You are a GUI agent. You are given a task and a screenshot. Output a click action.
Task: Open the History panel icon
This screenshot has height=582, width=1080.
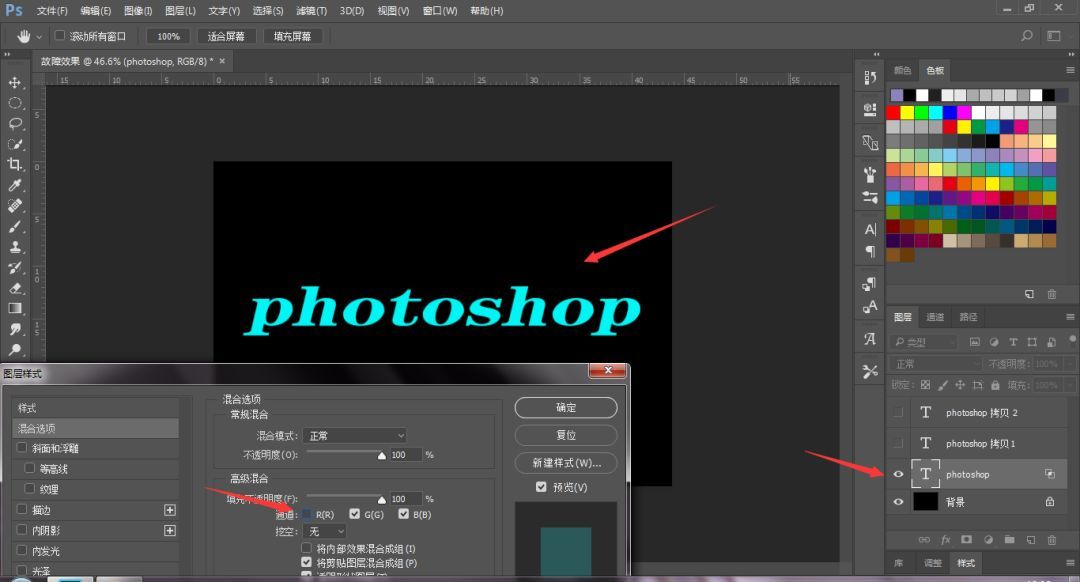[x=870, y=78]
